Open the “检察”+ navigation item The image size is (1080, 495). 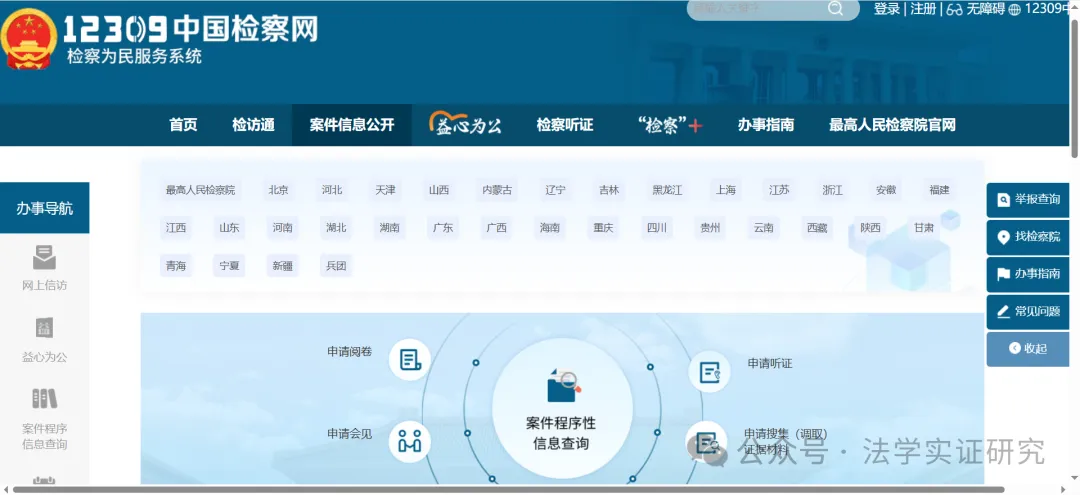[669, 125]
